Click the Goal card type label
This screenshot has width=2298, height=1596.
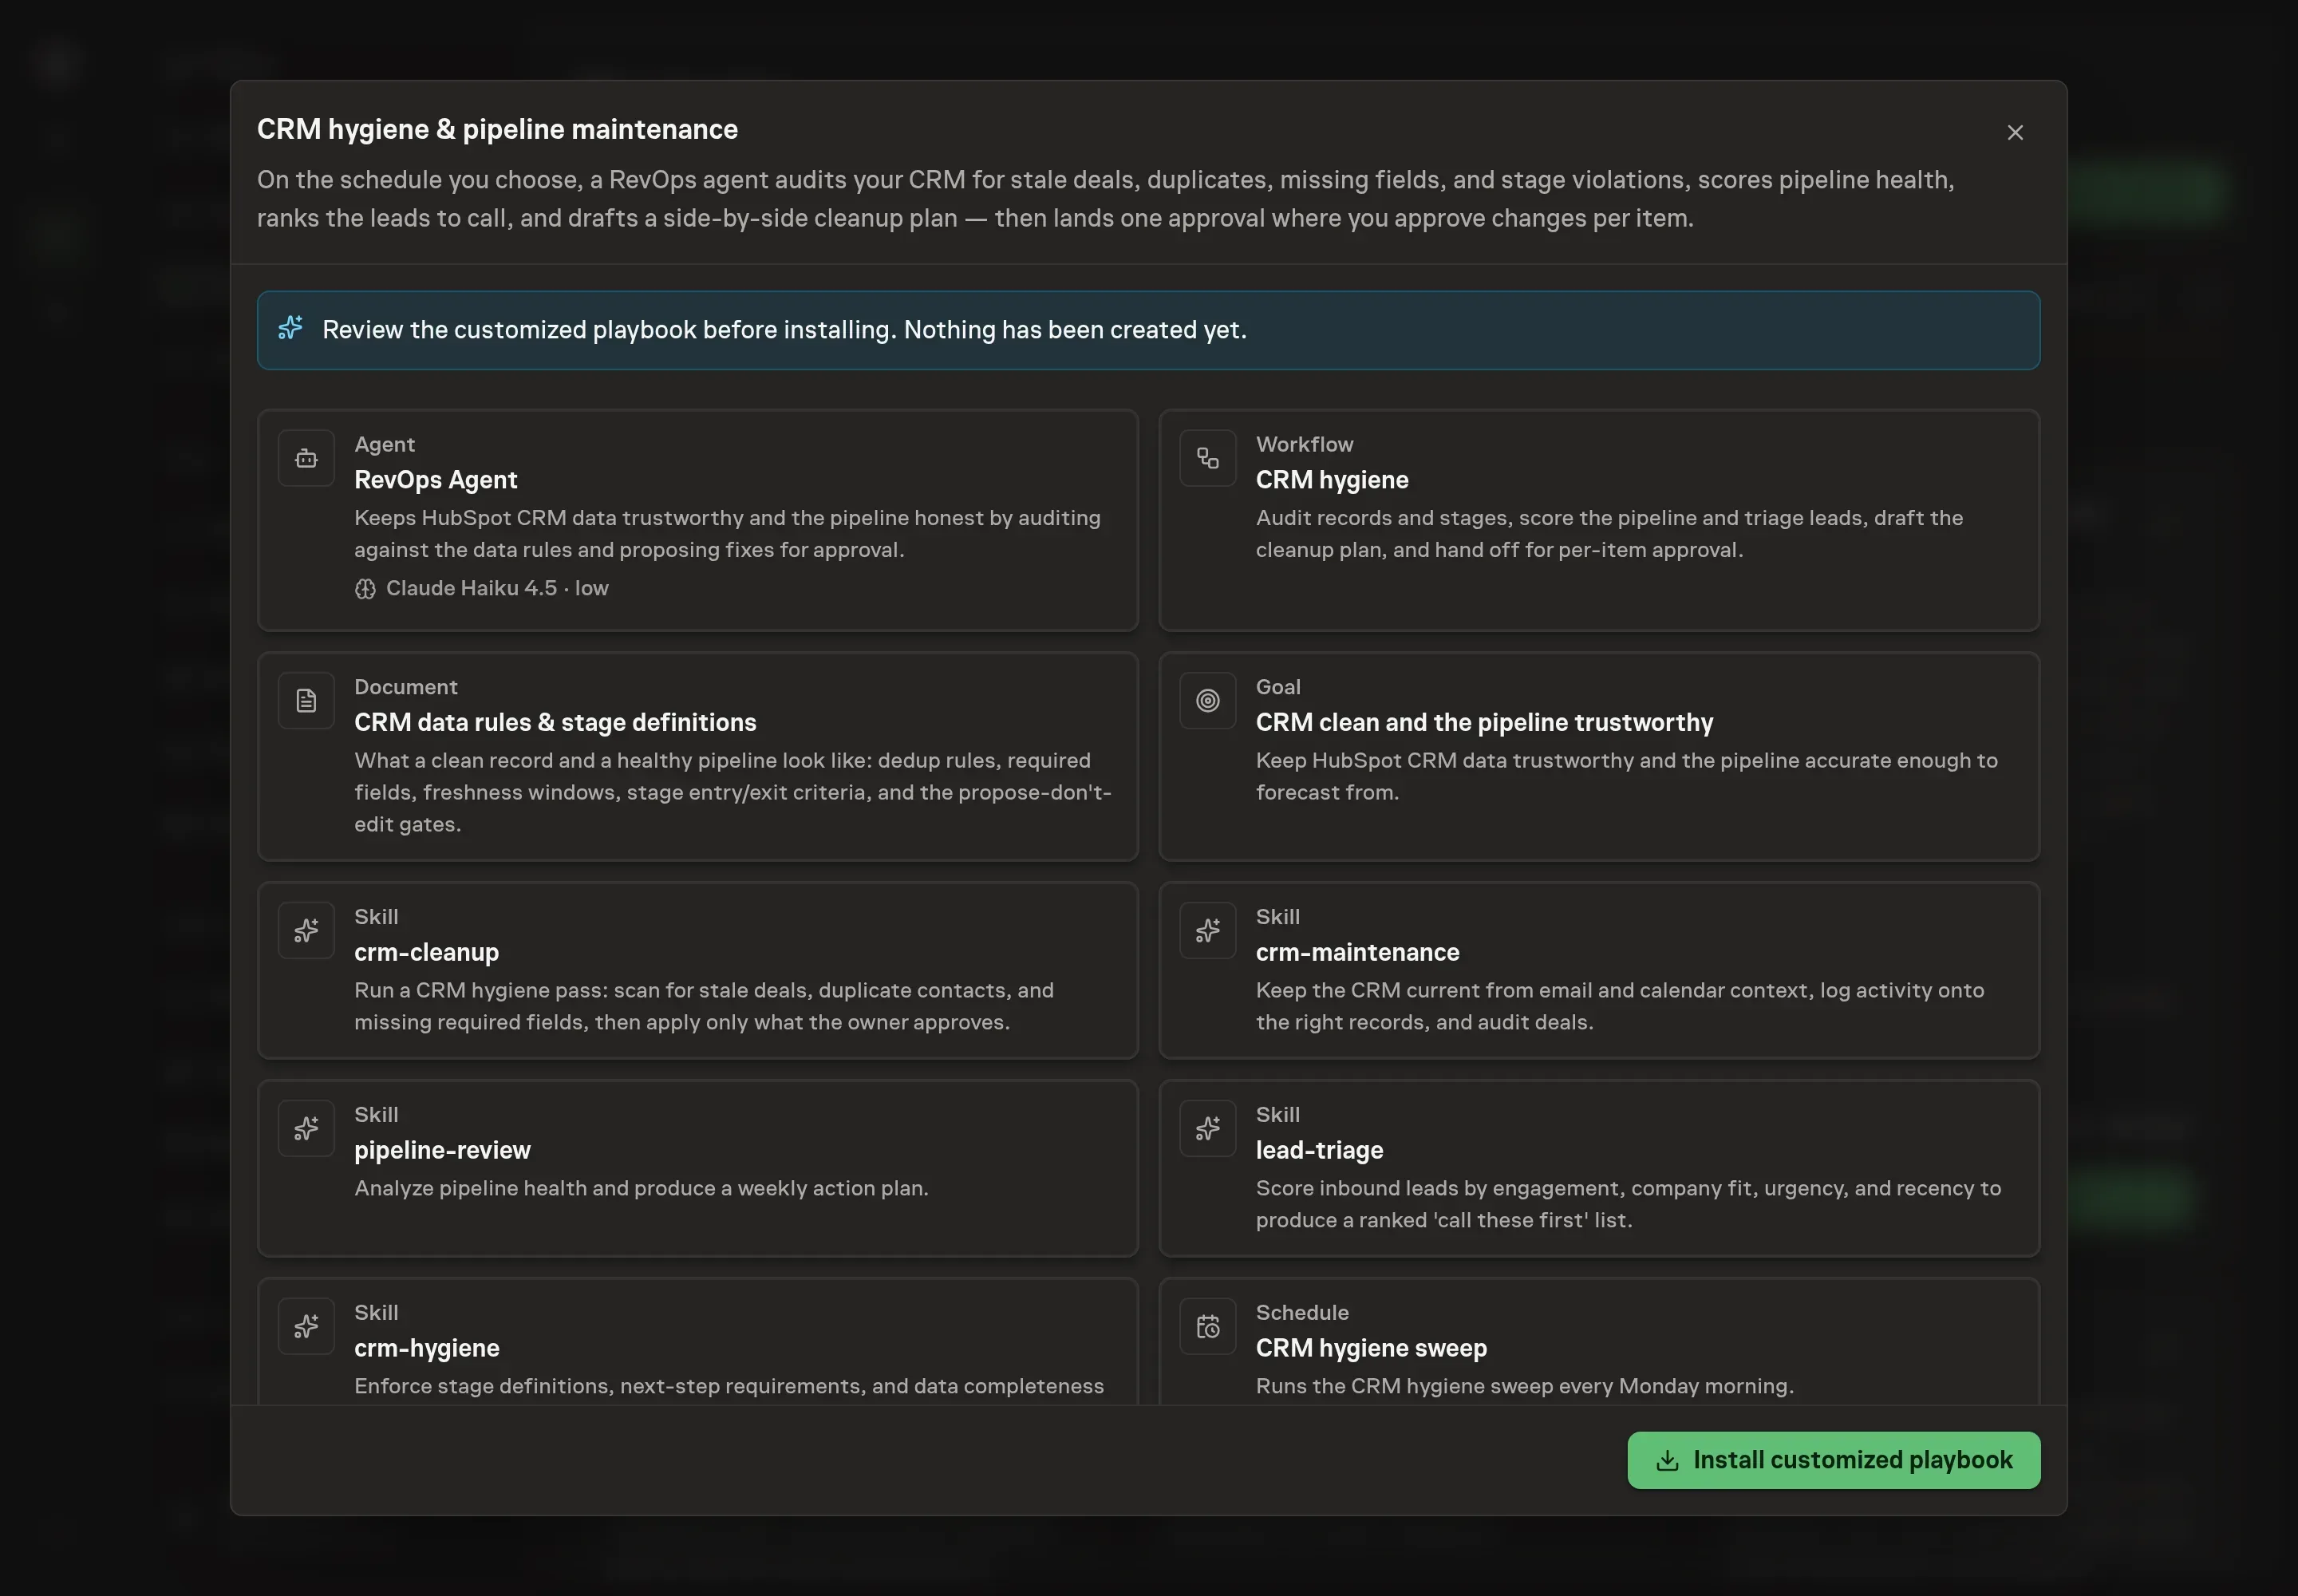(x=1278, y=687)
